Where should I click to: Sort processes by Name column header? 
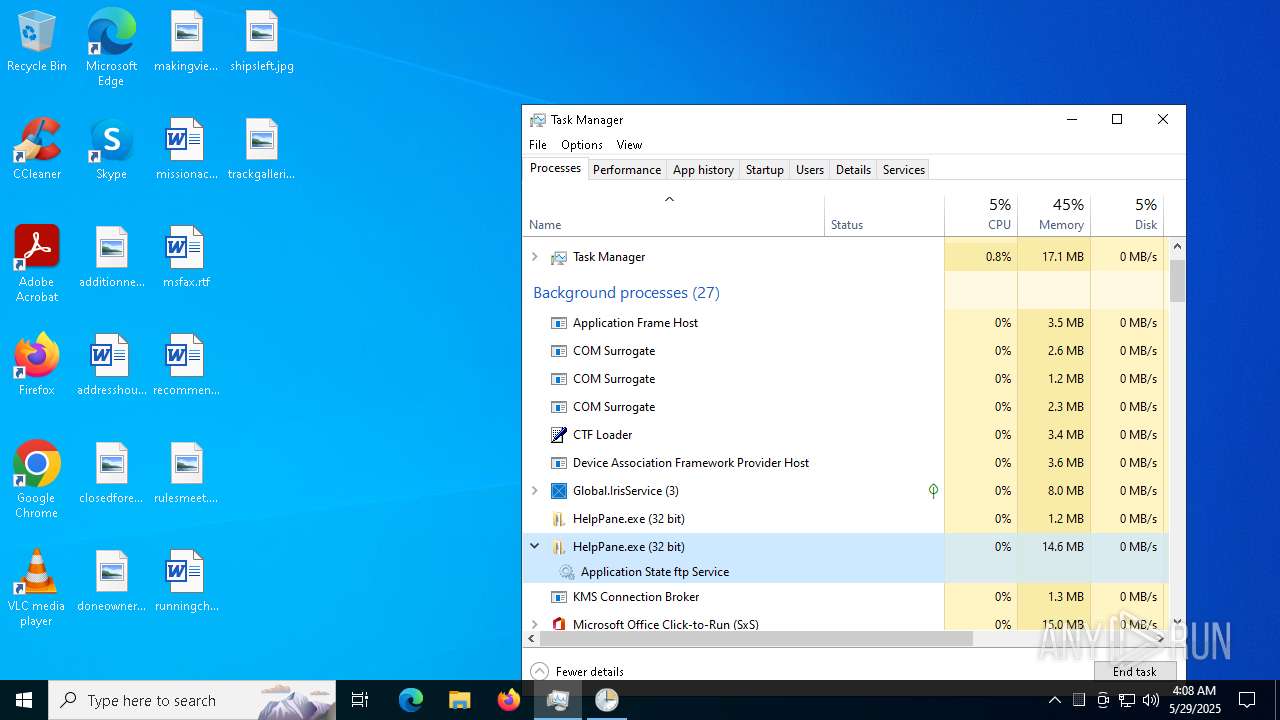point(673,213)
